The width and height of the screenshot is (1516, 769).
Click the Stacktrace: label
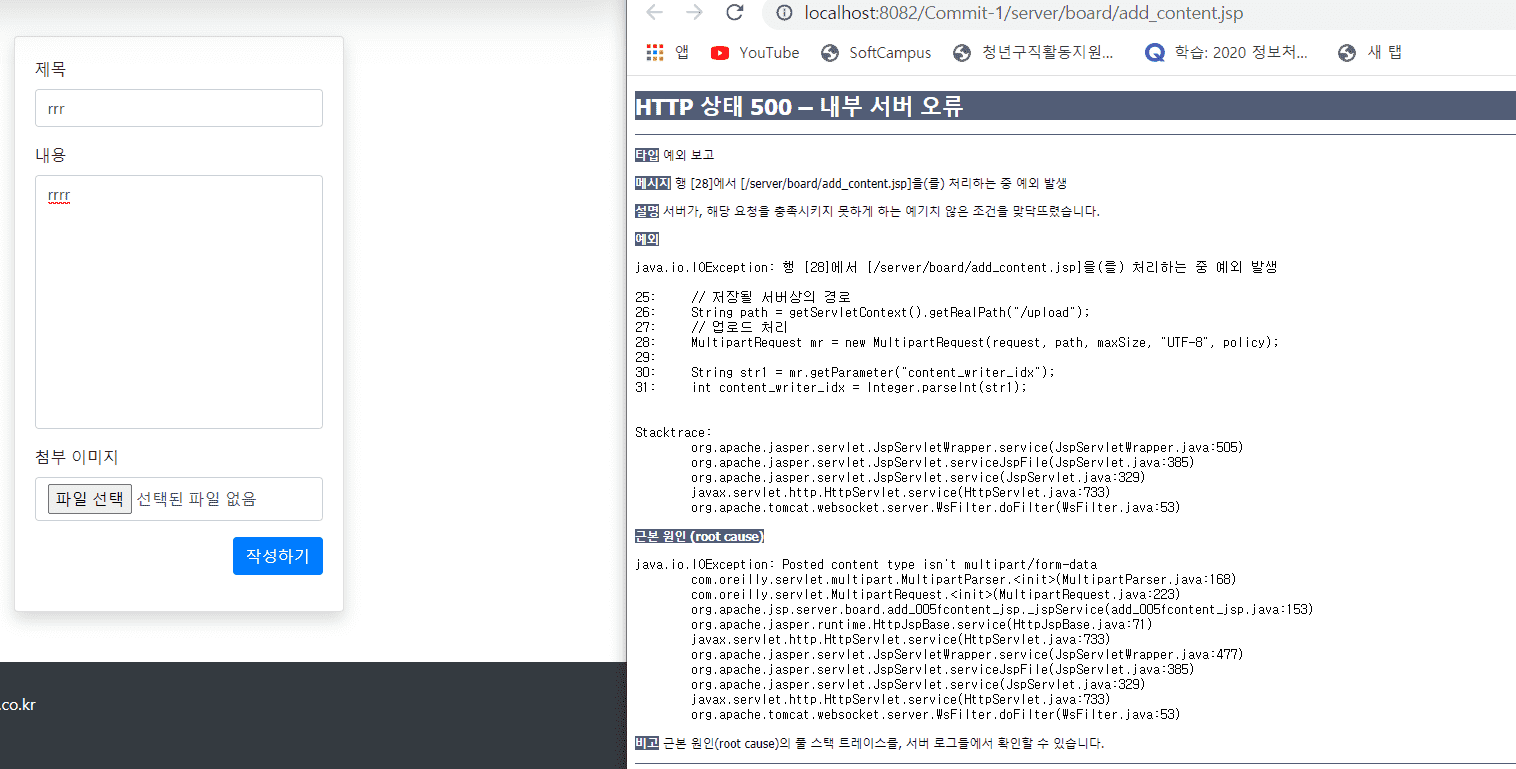tap(673, 432)
